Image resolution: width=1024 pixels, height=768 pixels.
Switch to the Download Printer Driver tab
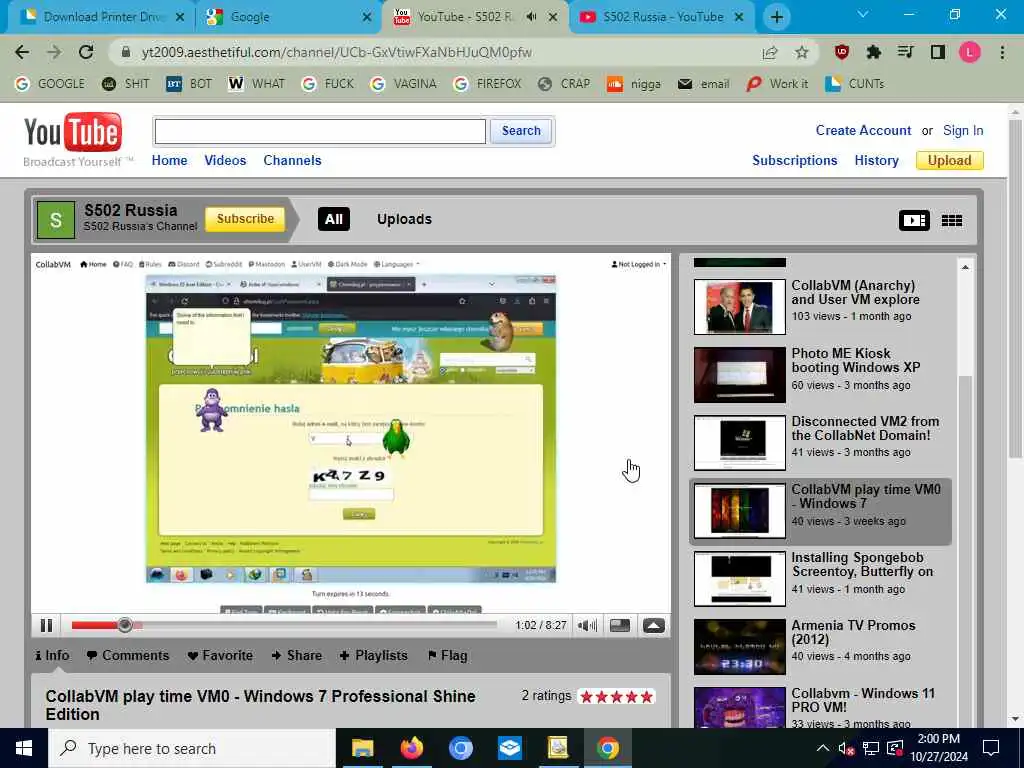pos(101,17)
